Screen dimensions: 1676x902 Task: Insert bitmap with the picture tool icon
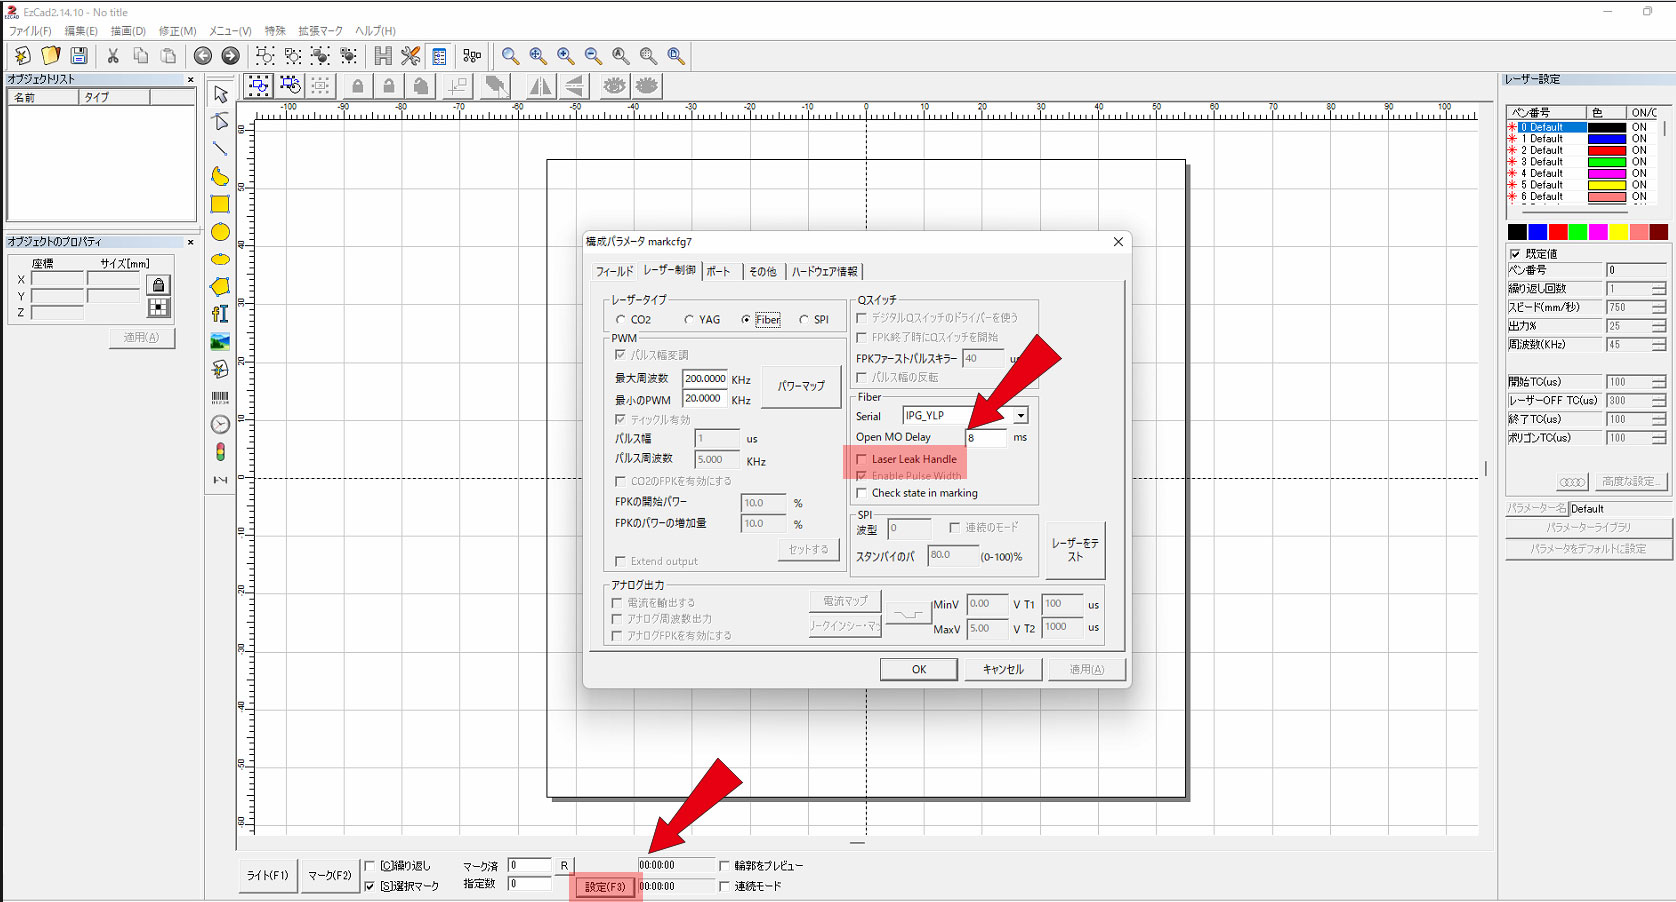pyautogui.click(x=220, y=341)
